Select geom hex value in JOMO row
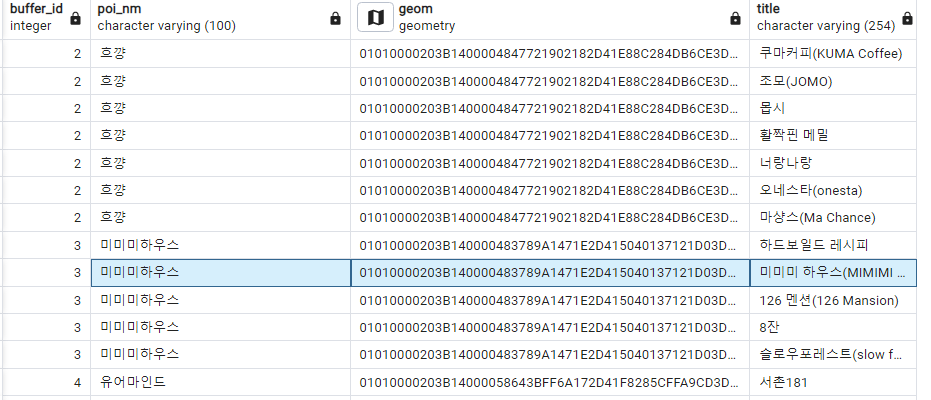 point(549,81)
